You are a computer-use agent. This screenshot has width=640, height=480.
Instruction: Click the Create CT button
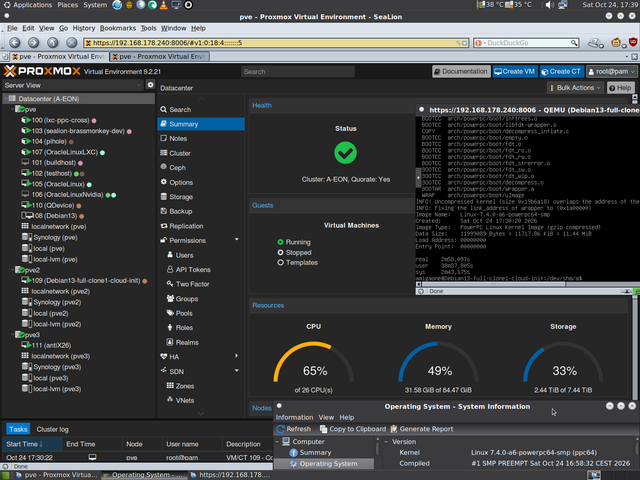coord(562,71)
